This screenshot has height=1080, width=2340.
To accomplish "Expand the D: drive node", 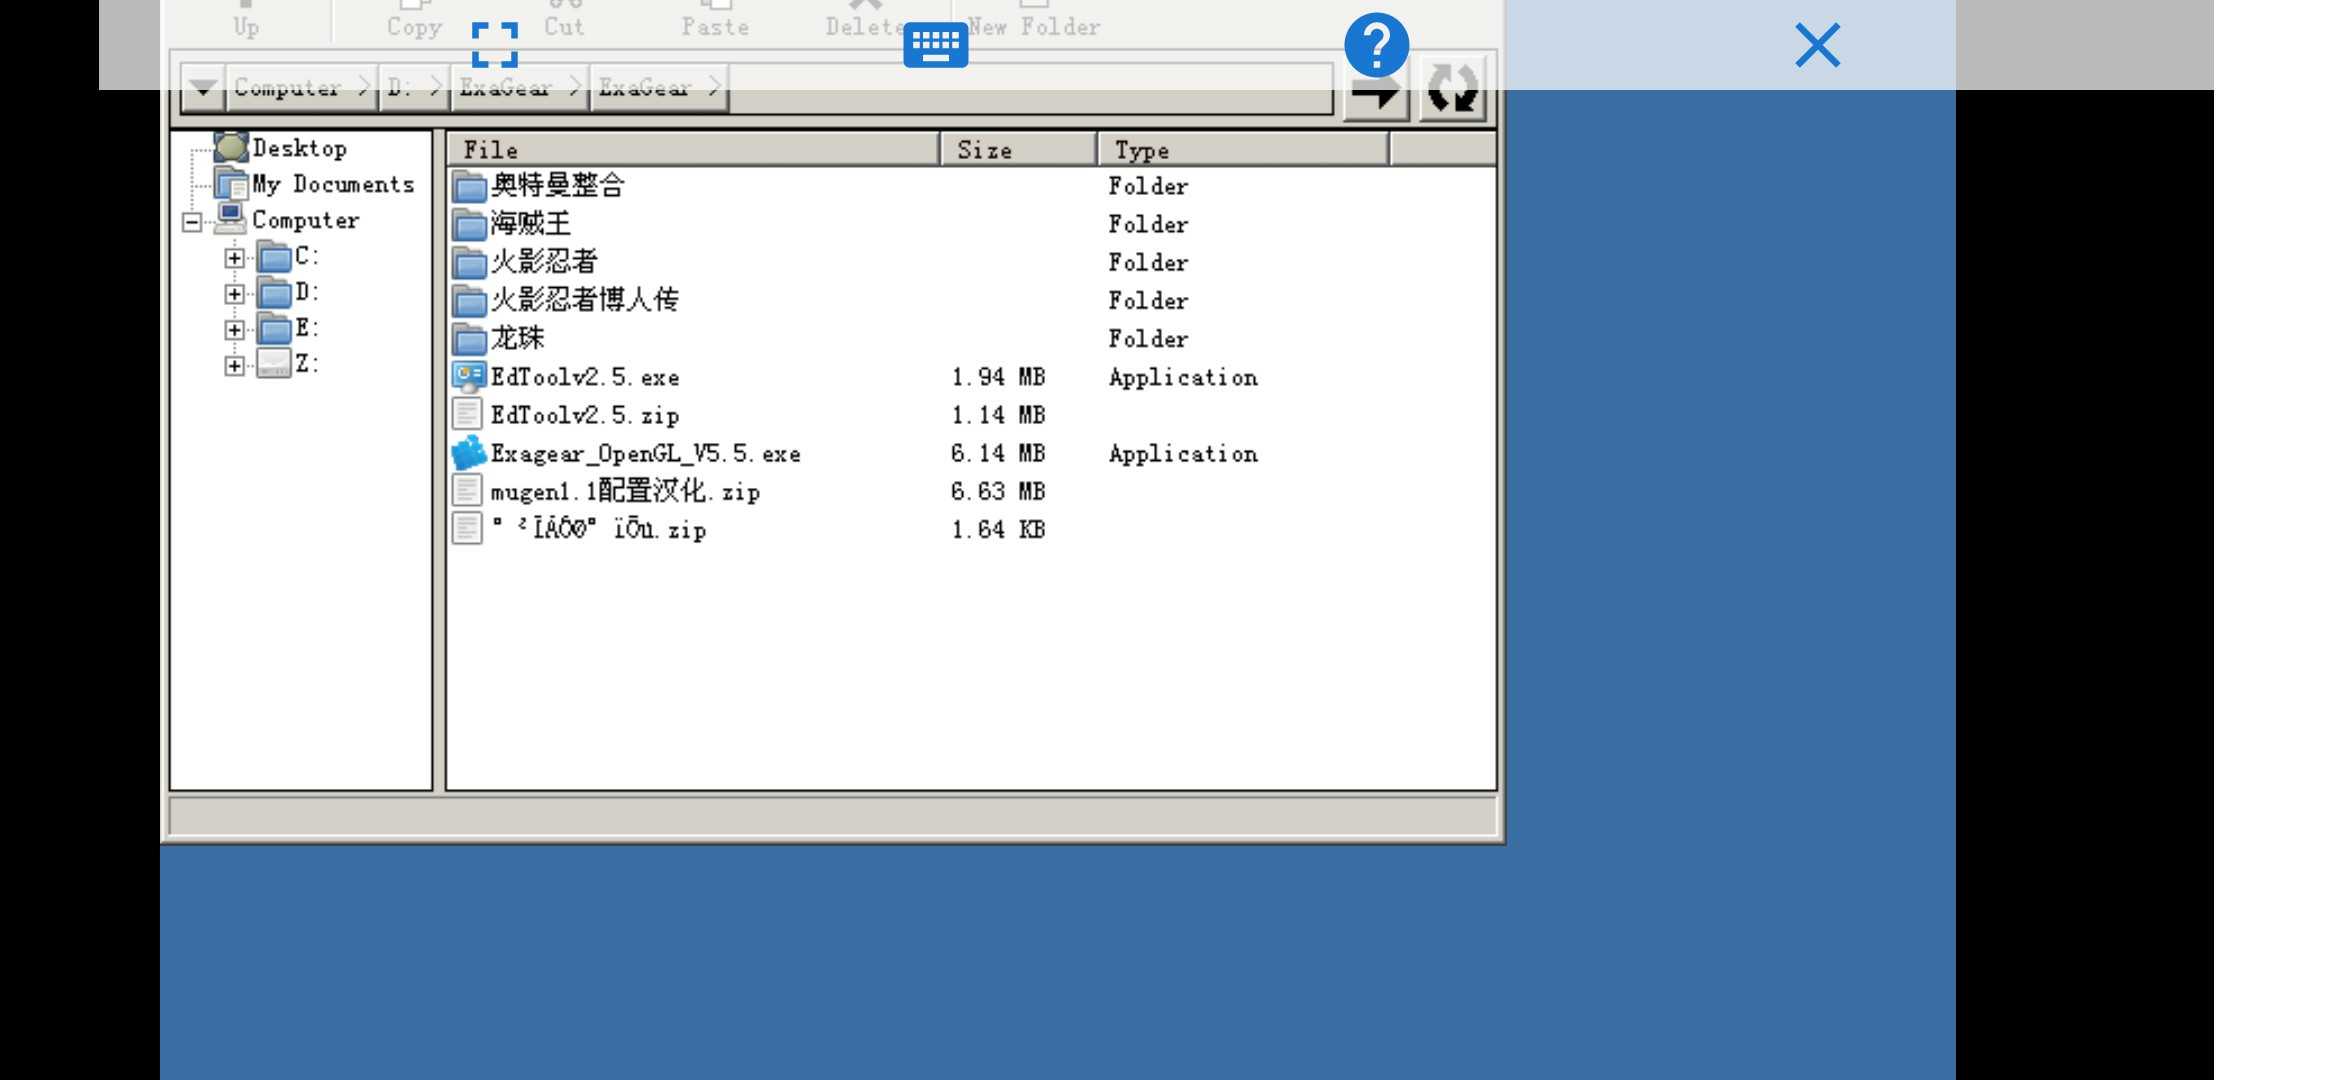I will click(x=234, y=294).
